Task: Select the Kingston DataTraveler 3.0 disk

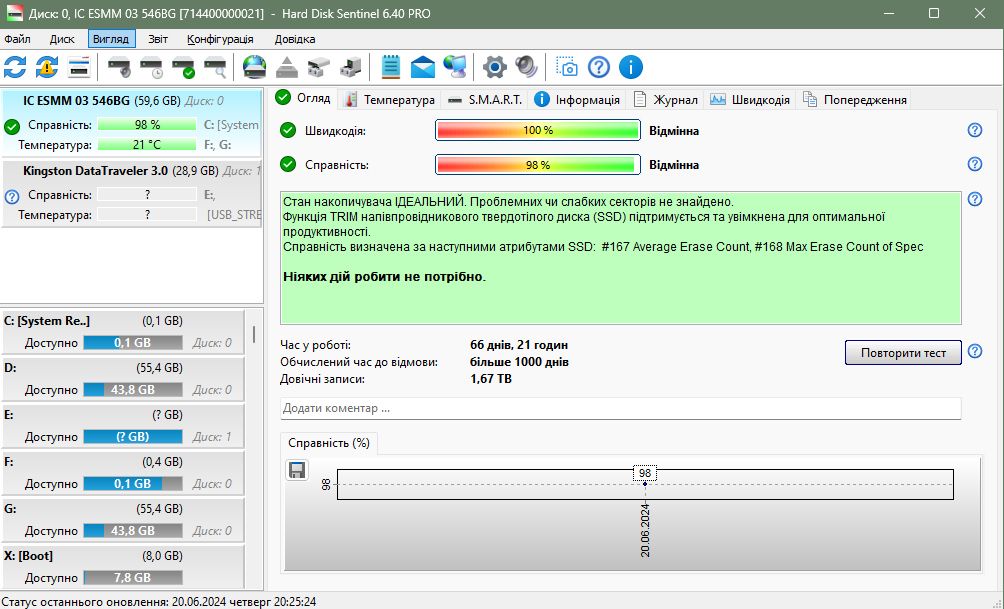Action: [x=131, y=193]
